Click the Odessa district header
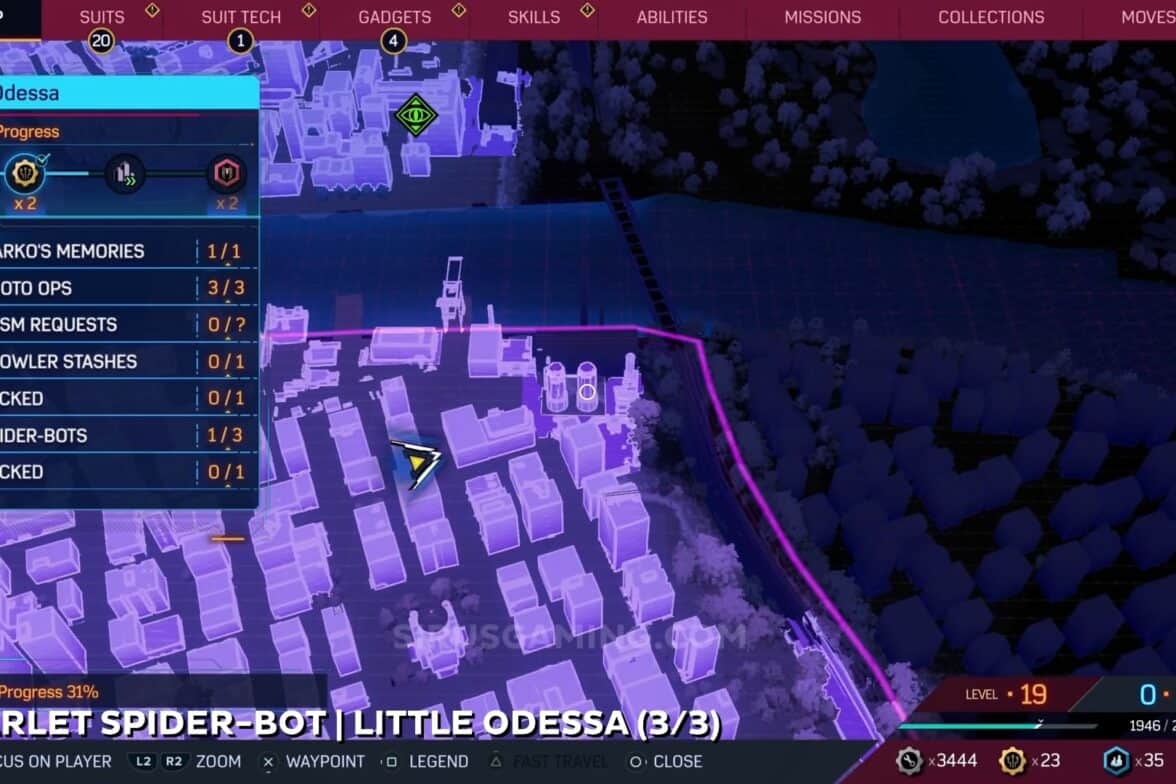The width and height of the screenshot is (1176, 784). click(129, 93)
